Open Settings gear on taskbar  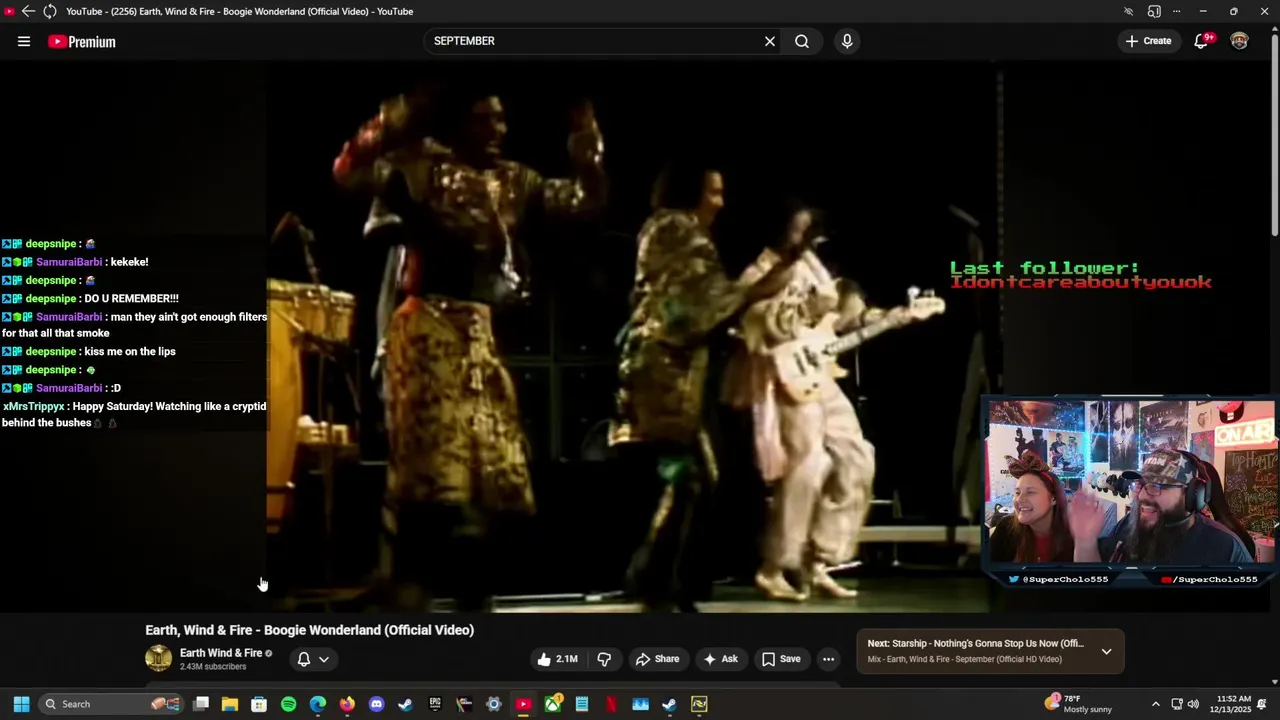(x=493, y=704)
